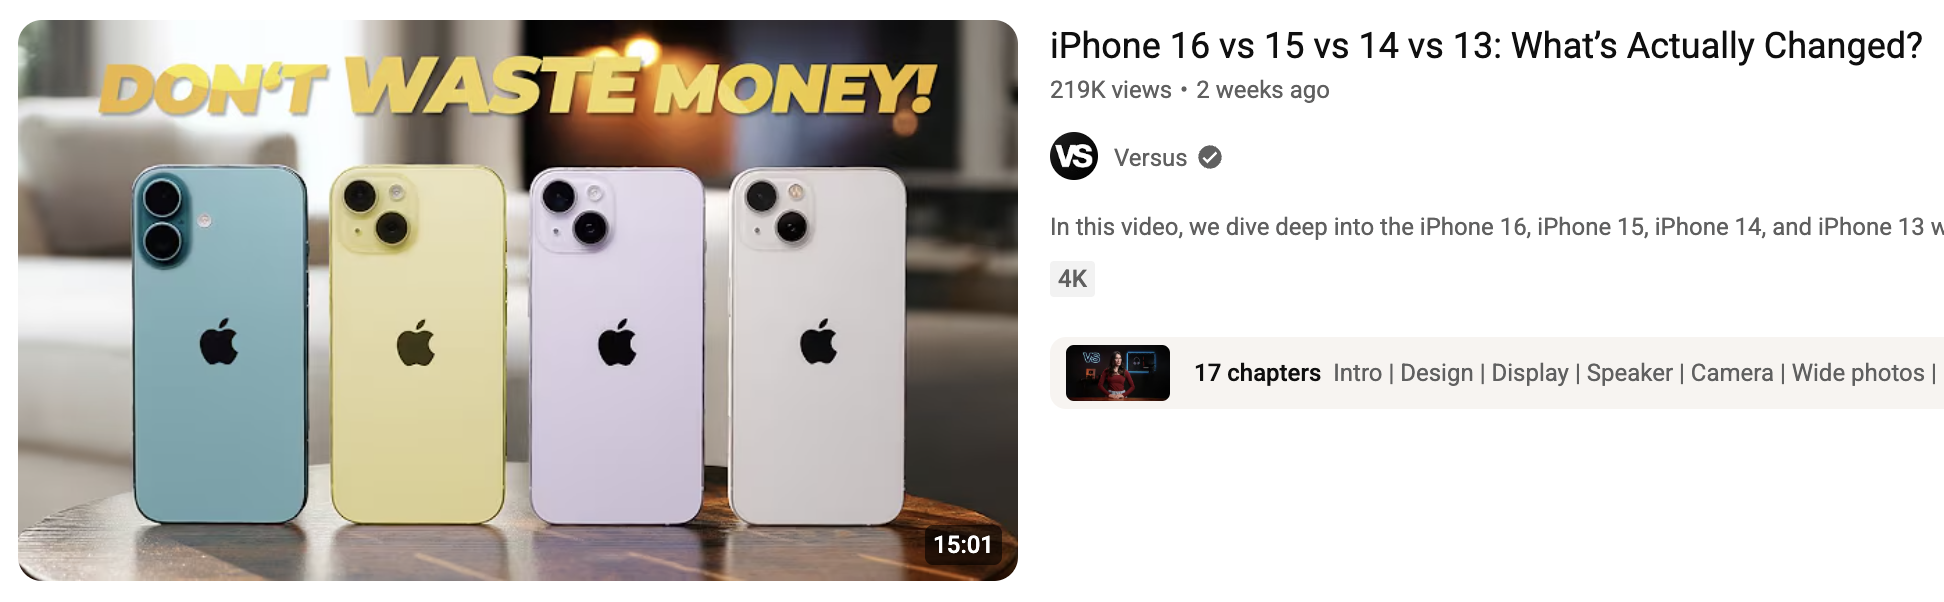
Task: Expand the 17 chapters list
Action: pyautogui.click(x=1257, y=373)
